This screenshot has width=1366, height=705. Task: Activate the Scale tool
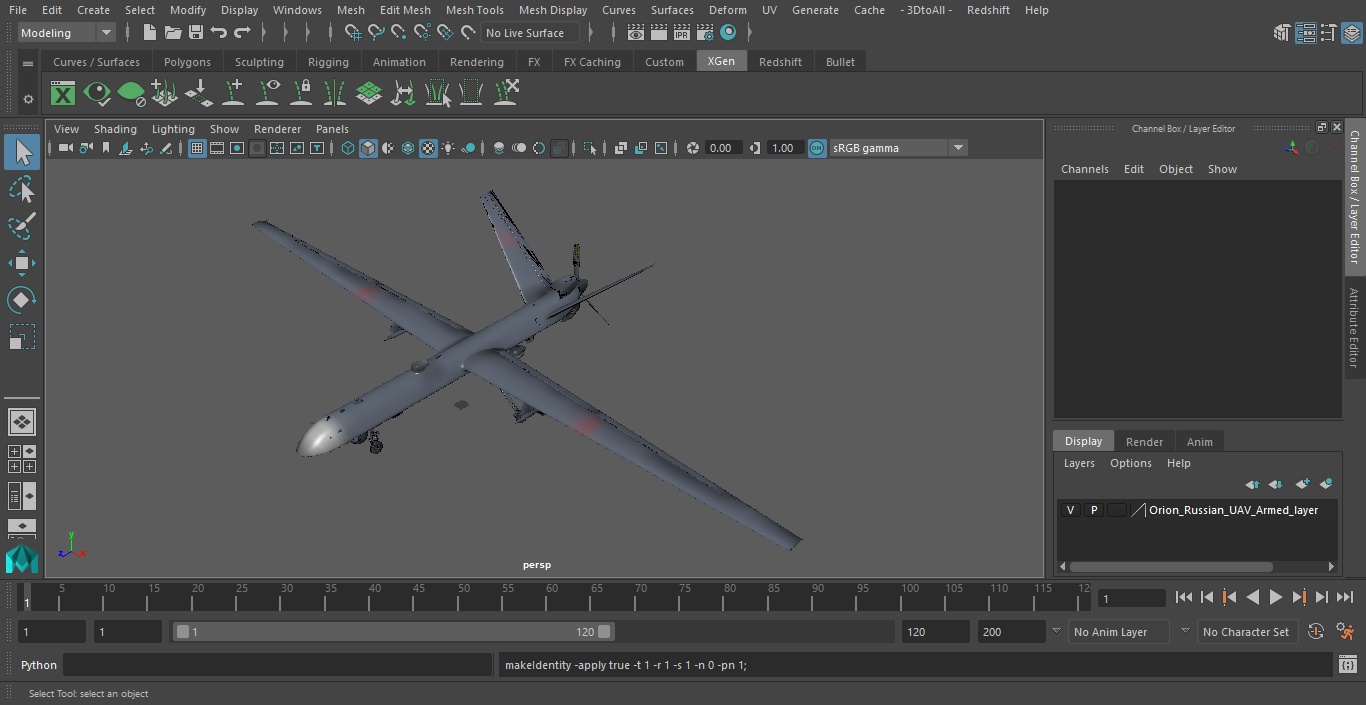tap(22, 337)
